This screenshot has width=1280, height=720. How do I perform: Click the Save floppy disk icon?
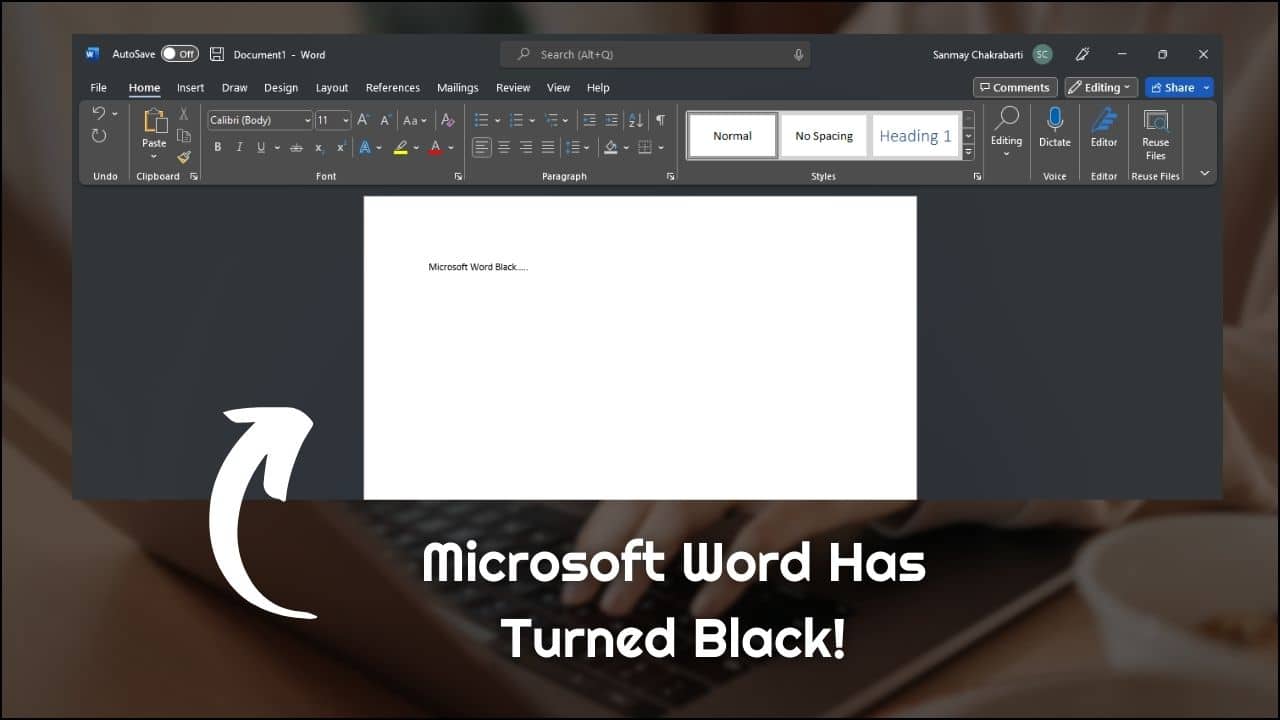point(217,54)
